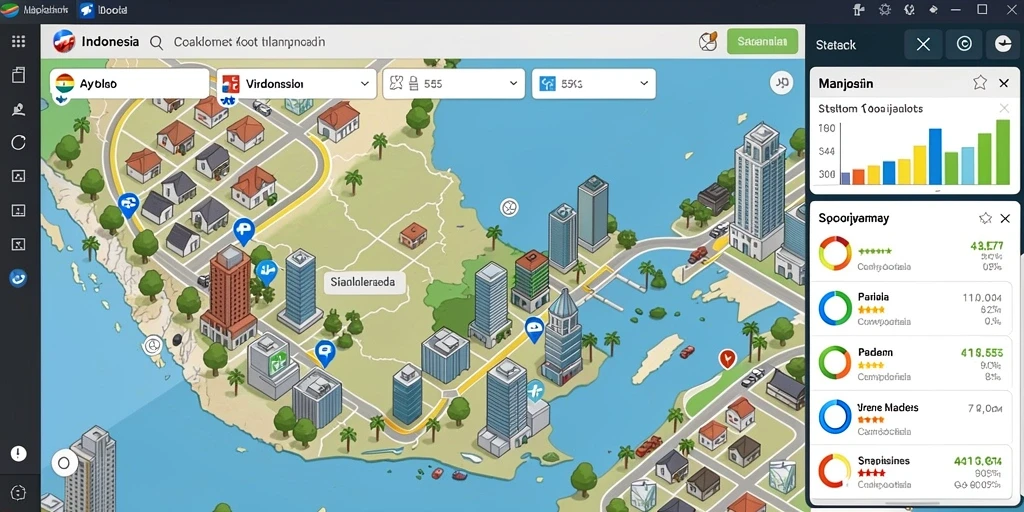Click the green Ssnanlat button

coord(762,41)
